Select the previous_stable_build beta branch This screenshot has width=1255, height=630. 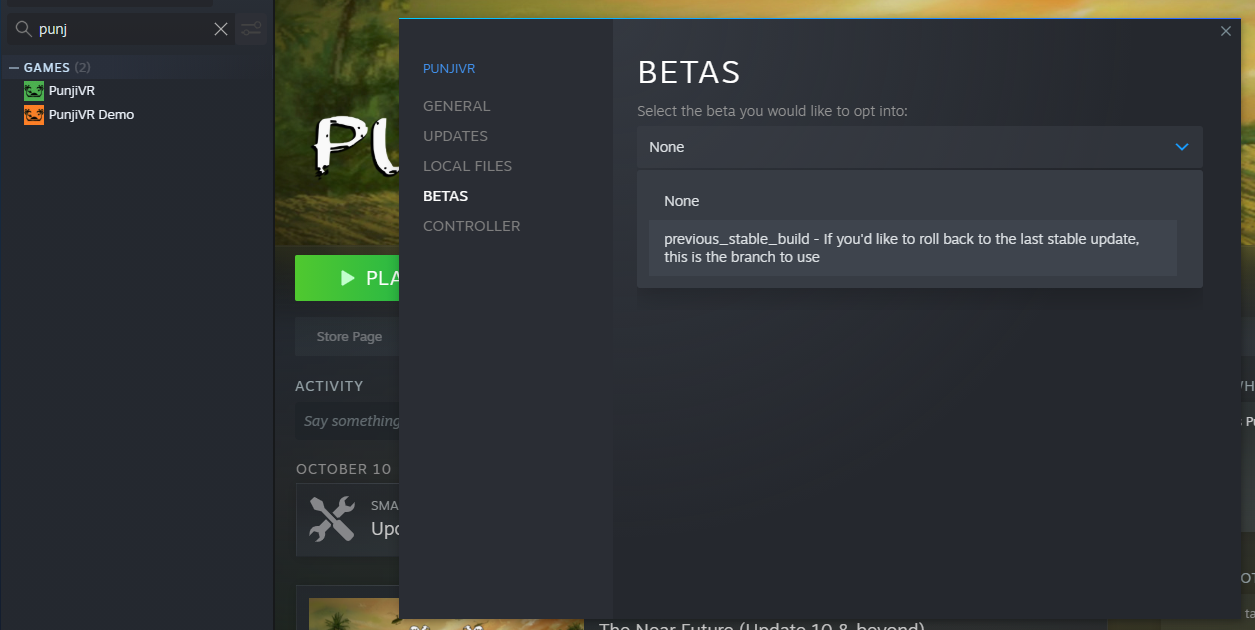click(x=912, y=248)
